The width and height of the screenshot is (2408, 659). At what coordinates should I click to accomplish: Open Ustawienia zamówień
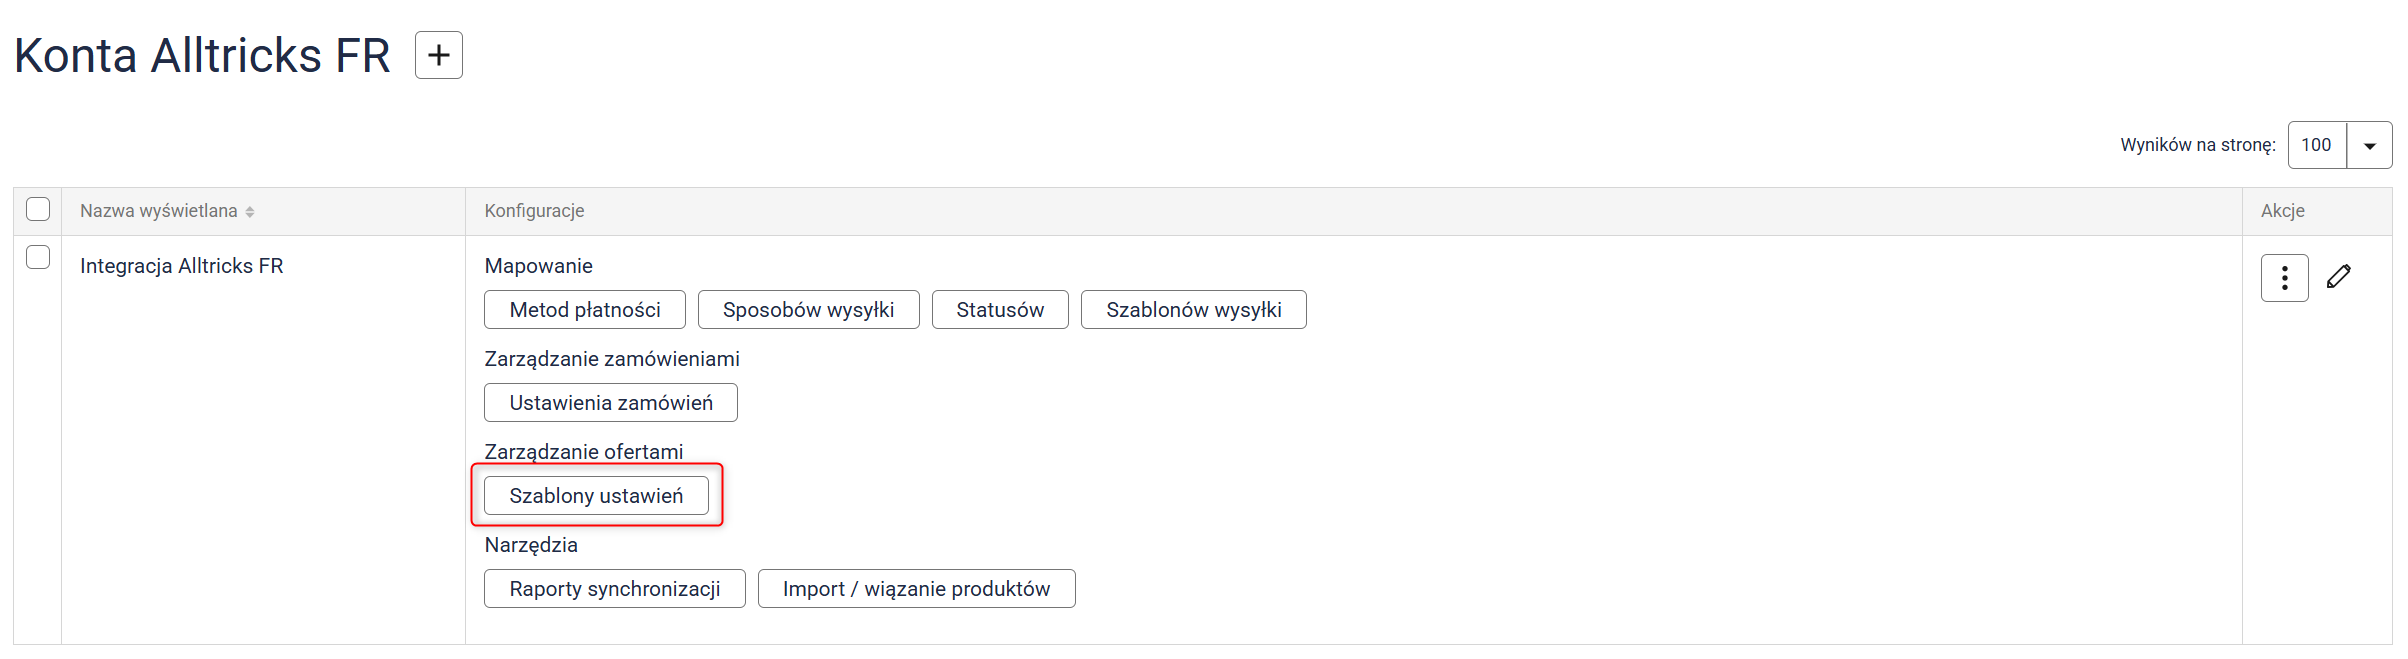point(610,403)
